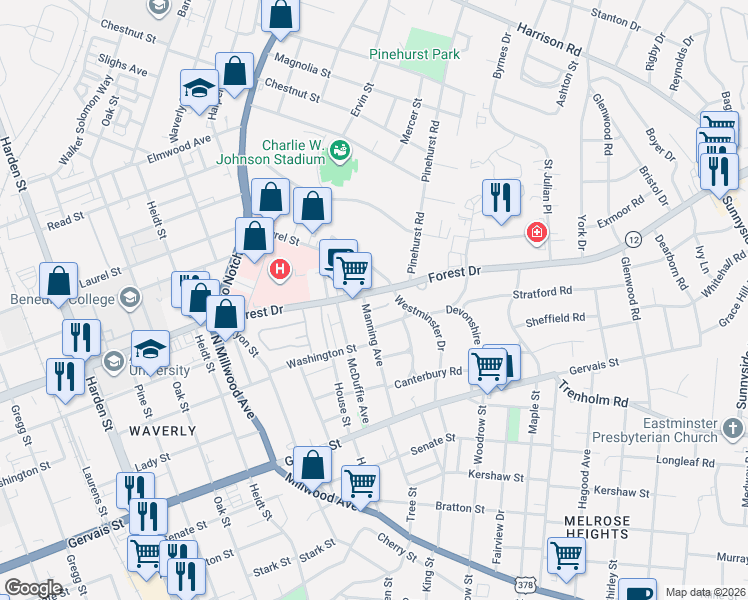Select the Fairview Dr label
Screen dimensions: 748x600
tap(498, 537)
